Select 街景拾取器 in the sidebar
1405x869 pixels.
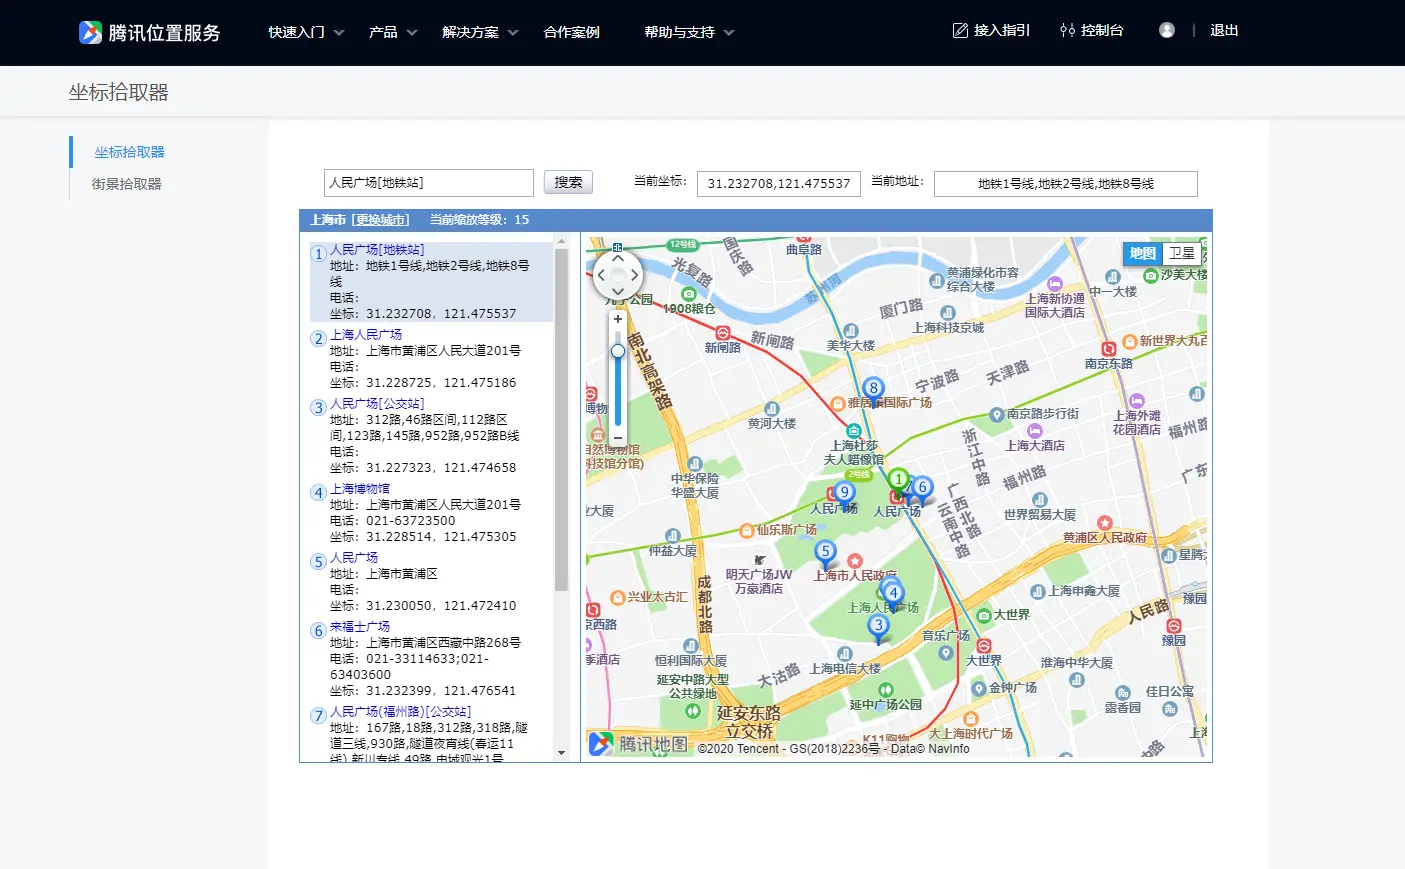[x=126, y=184]
